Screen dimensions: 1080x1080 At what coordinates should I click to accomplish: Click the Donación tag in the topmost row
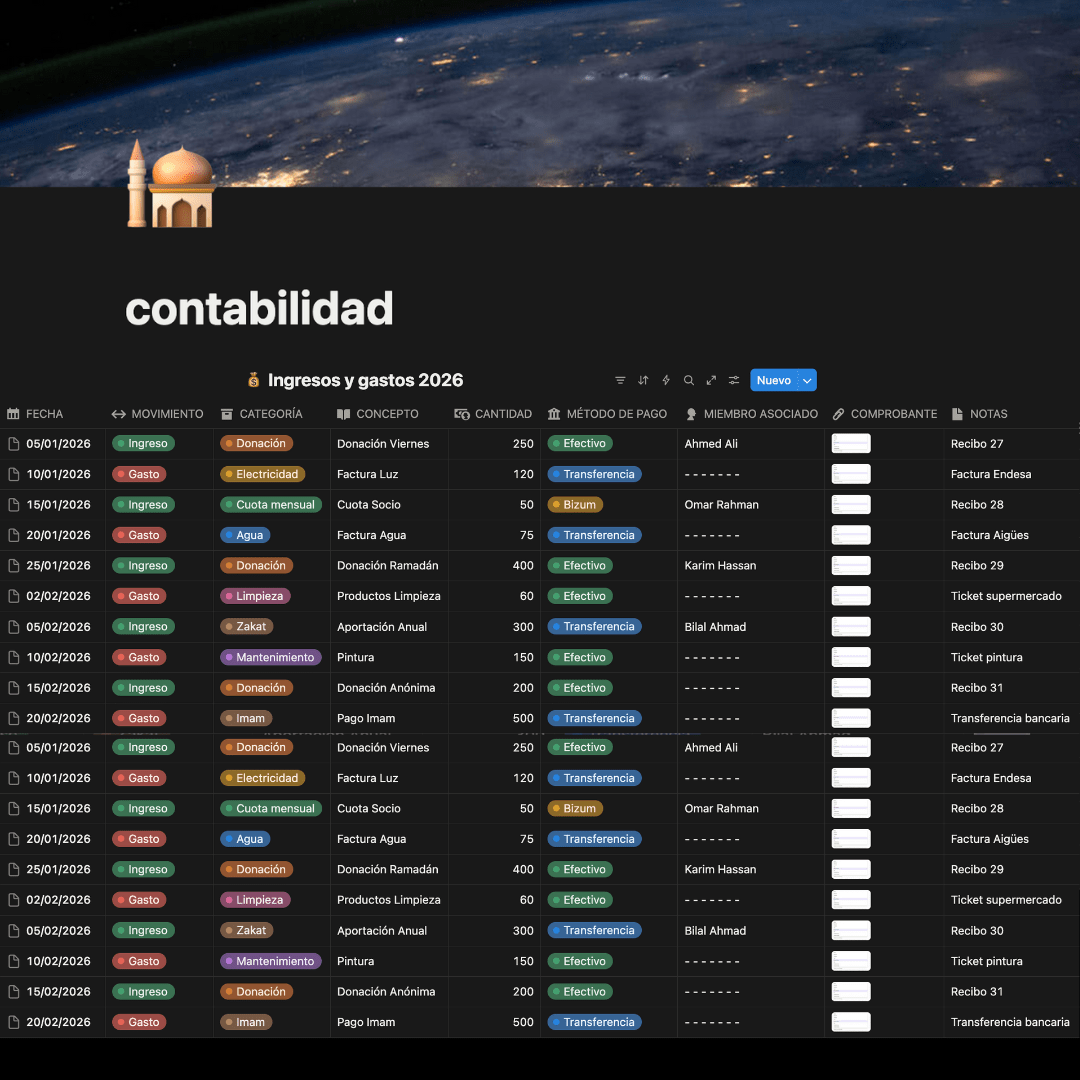click(x=256, y=444)
